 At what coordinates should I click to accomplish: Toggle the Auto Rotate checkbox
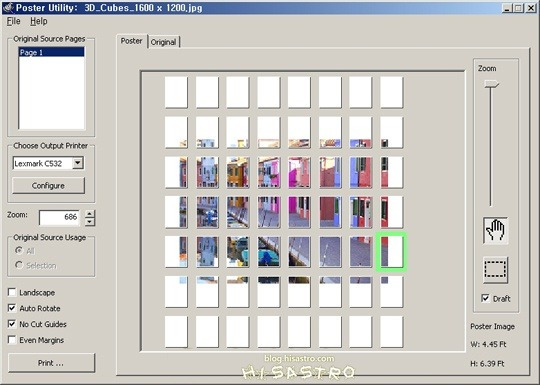click(12, 308)
